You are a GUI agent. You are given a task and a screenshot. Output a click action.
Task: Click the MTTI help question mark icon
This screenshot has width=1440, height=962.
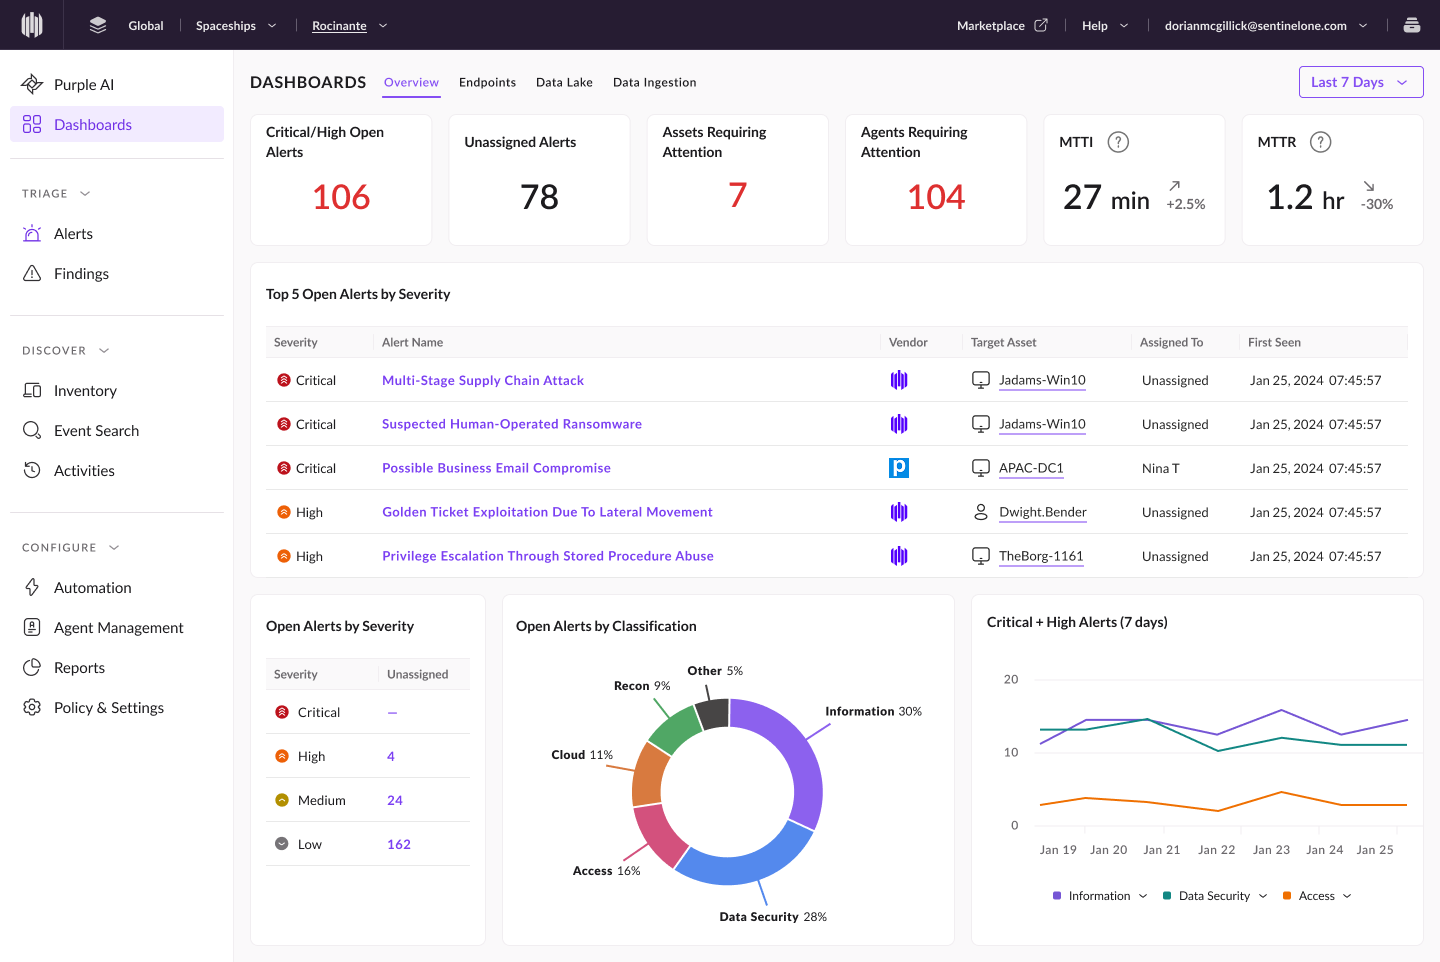tap(1118, 142)
